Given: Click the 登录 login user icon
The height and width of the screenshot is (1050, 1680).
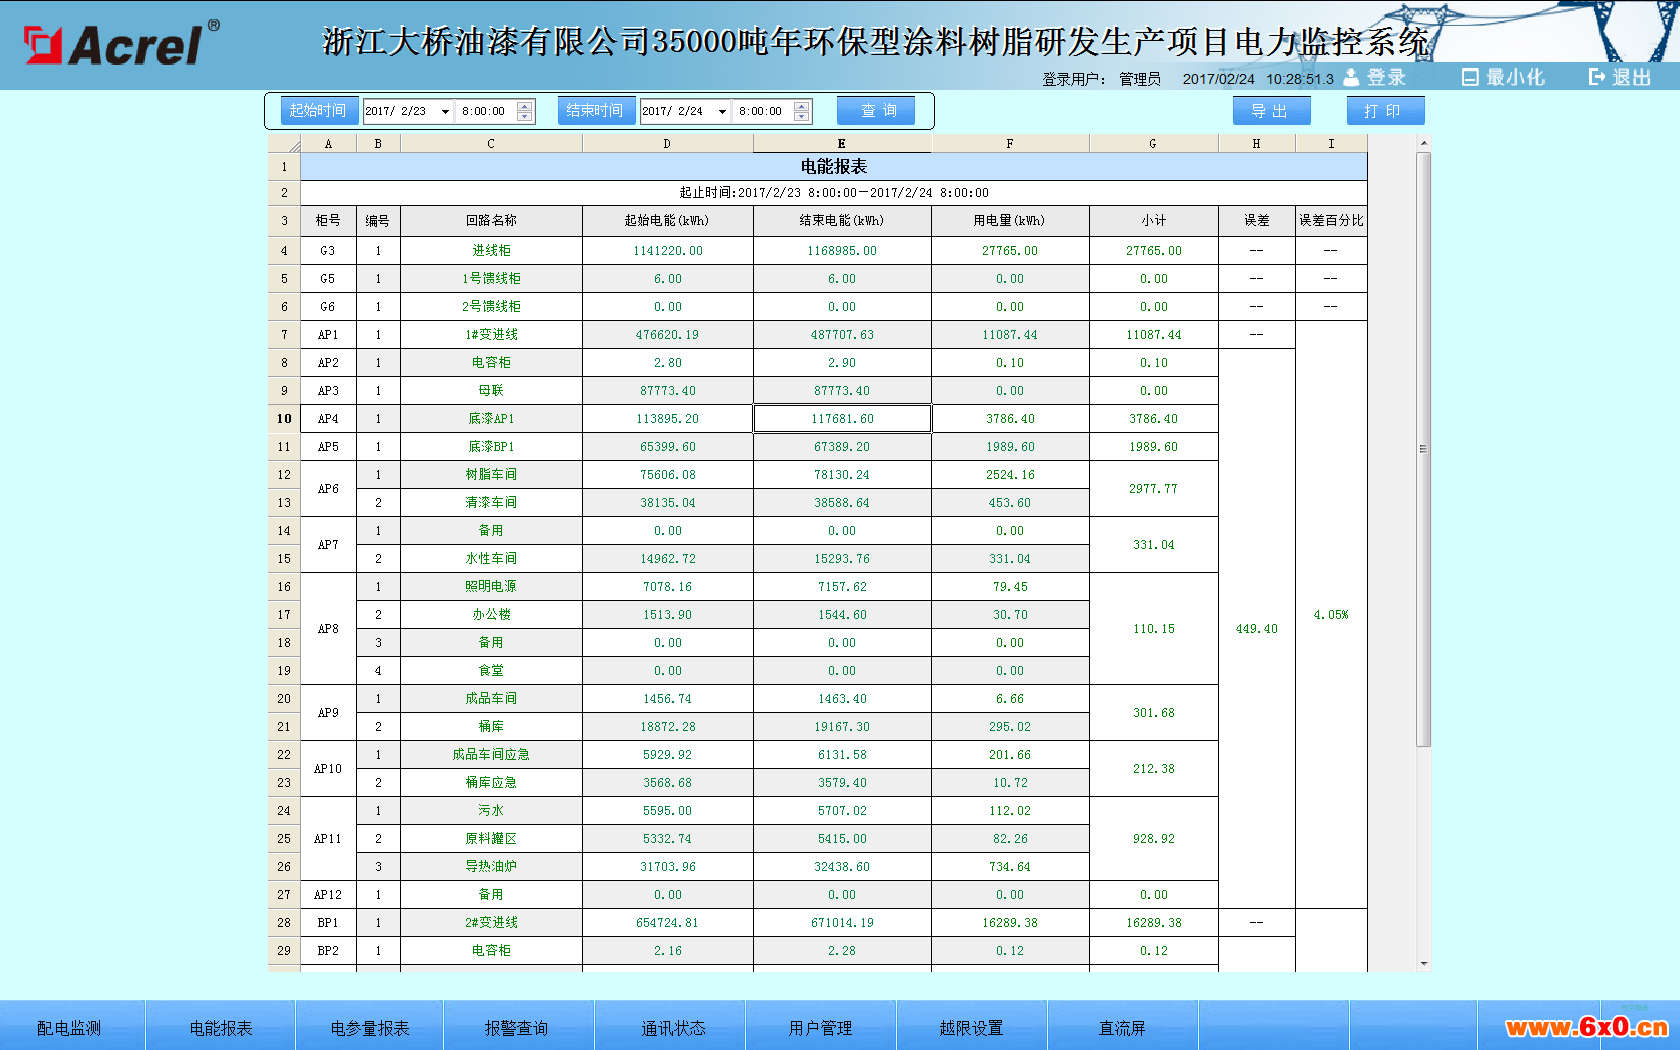Looking at the screenshot, I should (1351, 77).
